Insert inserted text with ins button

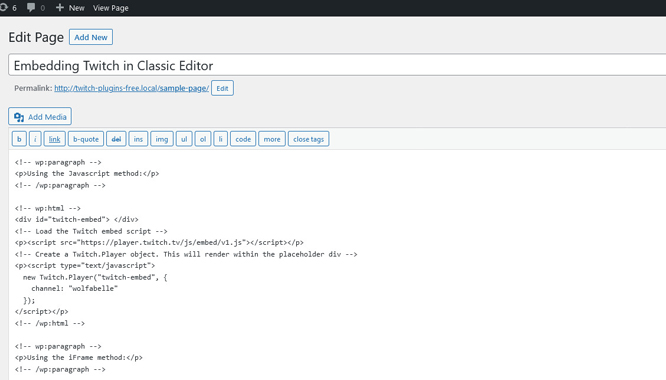(138, 139)
